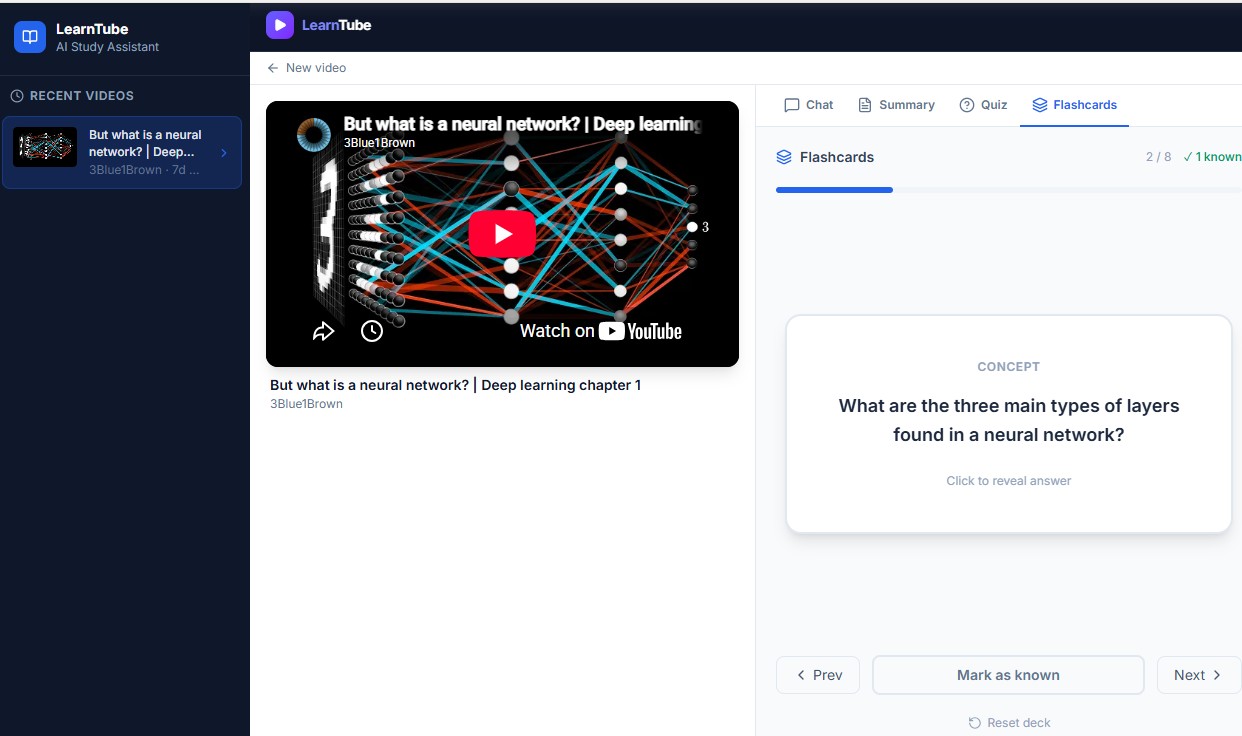This screenshot has width=1242, height=736.
Task: Click the video title text below the player
Action: tap(455, 385)
